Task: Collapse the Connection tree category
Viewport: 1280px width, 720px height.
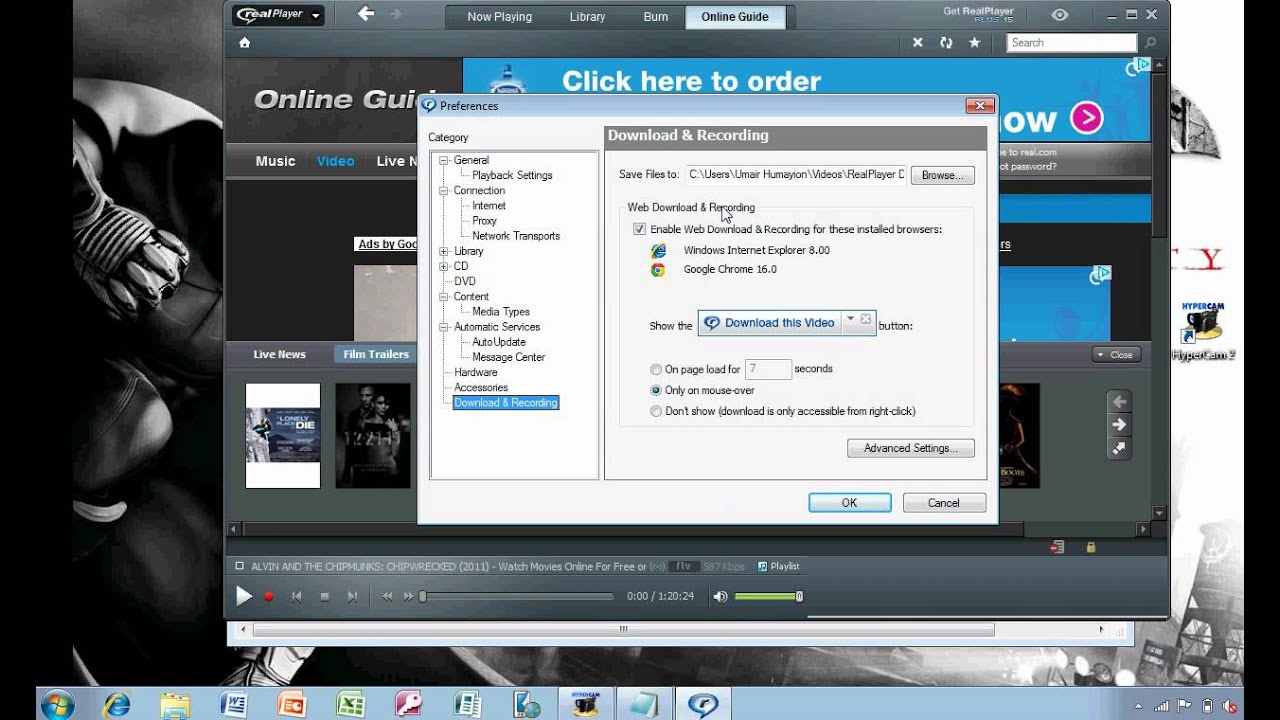Action: (444, 190)
